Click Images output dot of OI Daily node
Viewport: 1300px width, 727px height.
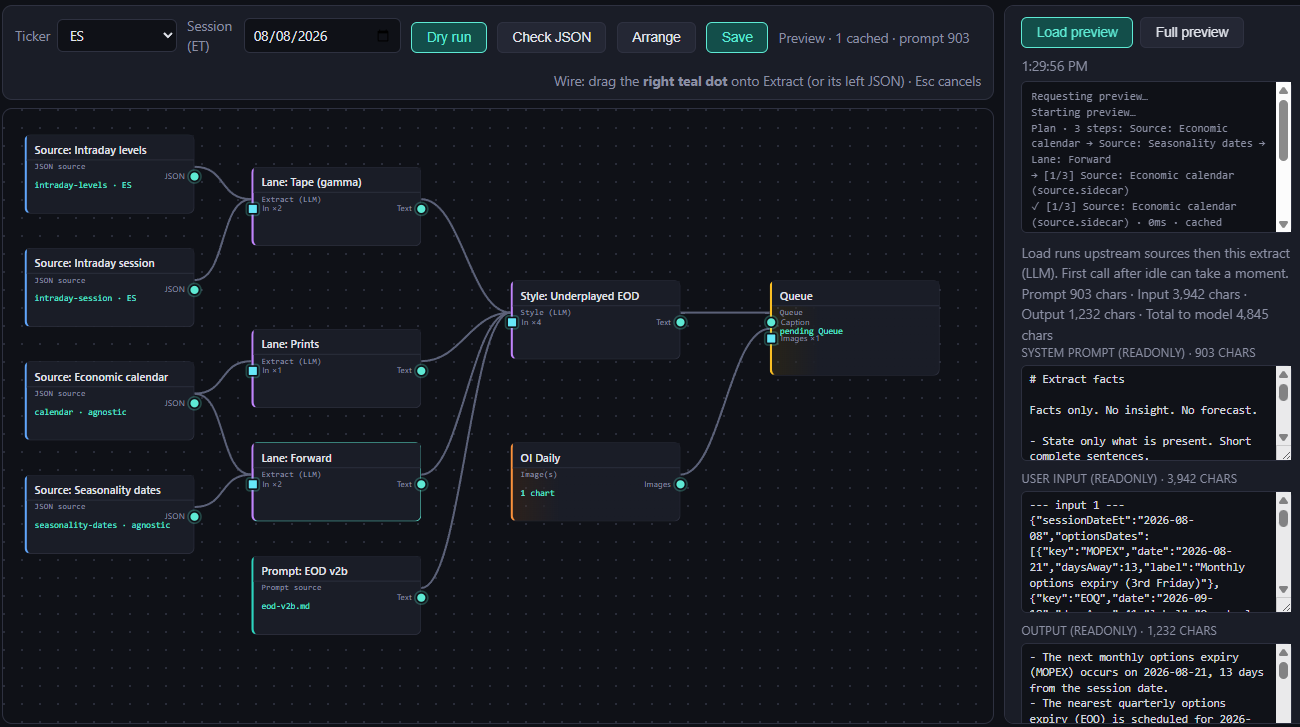(680, 484)
